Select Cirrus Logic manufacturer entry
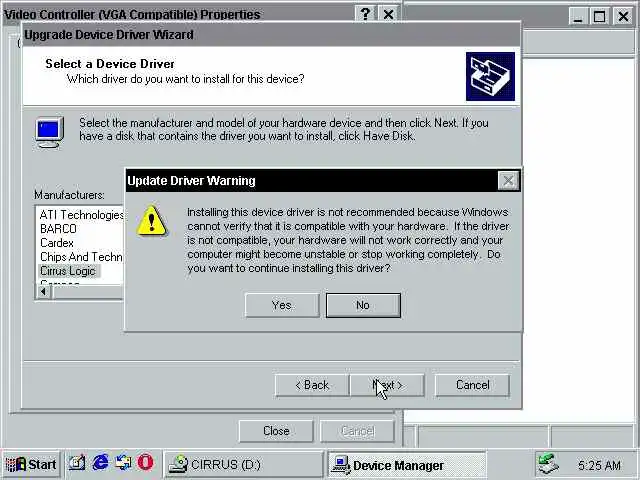The width and height of the screenshot is (640, 480). tap(68, 271)
